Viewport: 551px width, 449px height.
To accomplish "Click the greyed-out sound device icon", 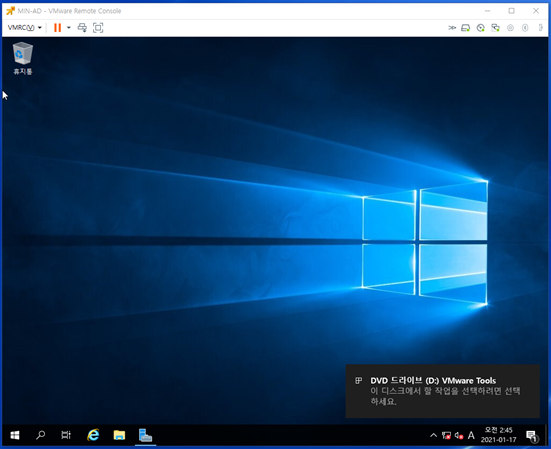I will (525, 28).
